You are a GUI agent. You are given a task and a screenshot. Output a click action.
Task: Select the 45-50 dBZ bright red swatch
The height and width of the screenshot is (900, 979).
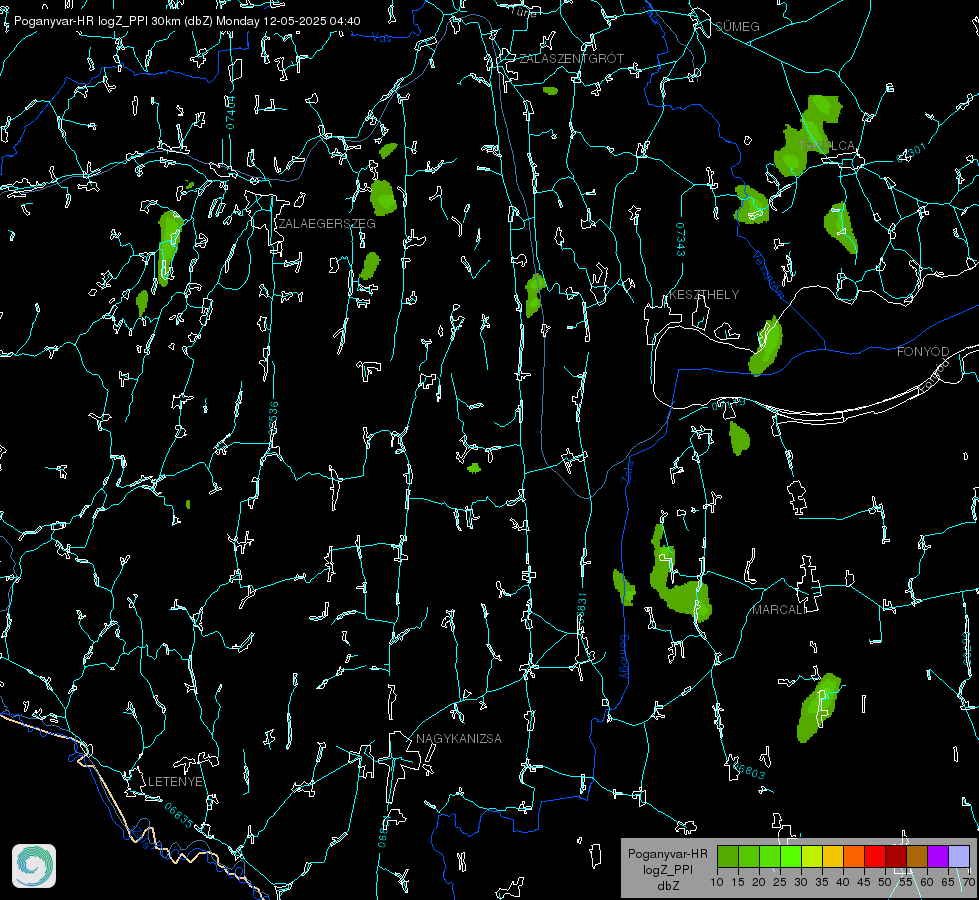[x=875, y=856]
